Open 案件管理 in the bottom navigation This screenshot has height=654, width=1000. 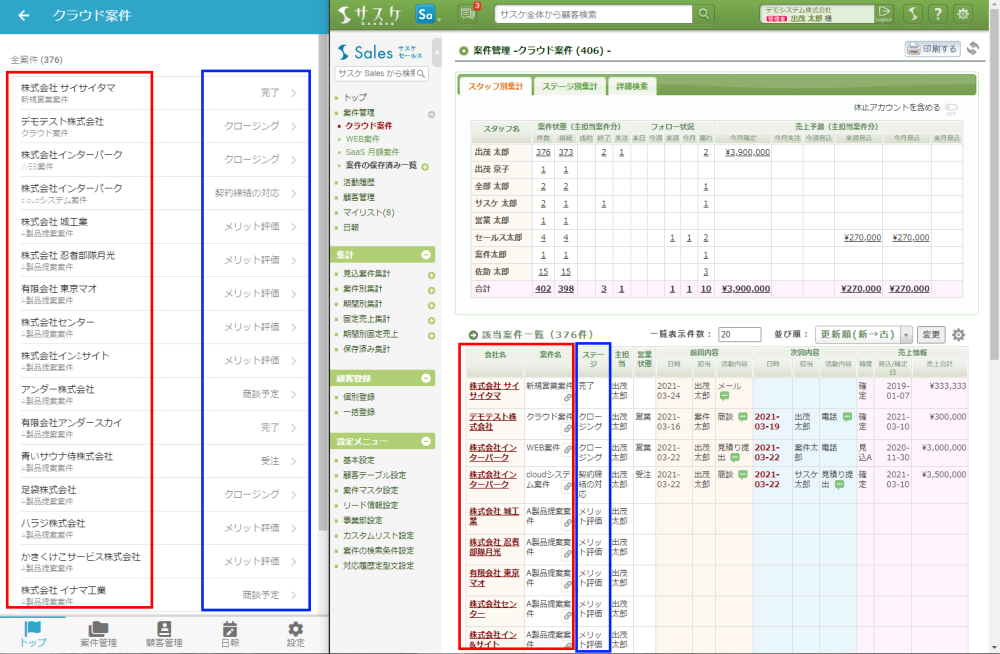[x=98, y=634]
